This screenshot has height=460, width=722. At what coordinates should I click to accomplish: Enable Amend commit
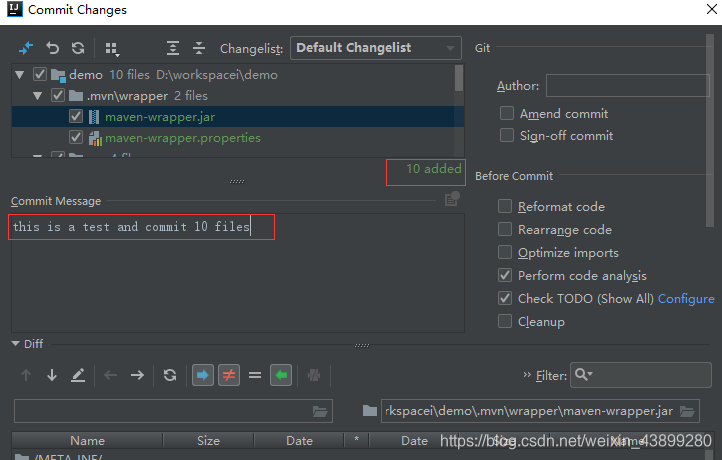click(x=507, y=113)
